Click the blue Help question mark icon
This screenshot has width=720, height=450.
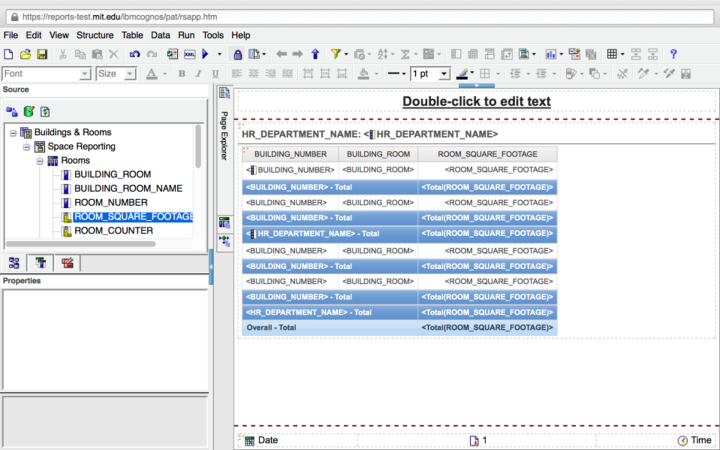(x=674, y=54)
